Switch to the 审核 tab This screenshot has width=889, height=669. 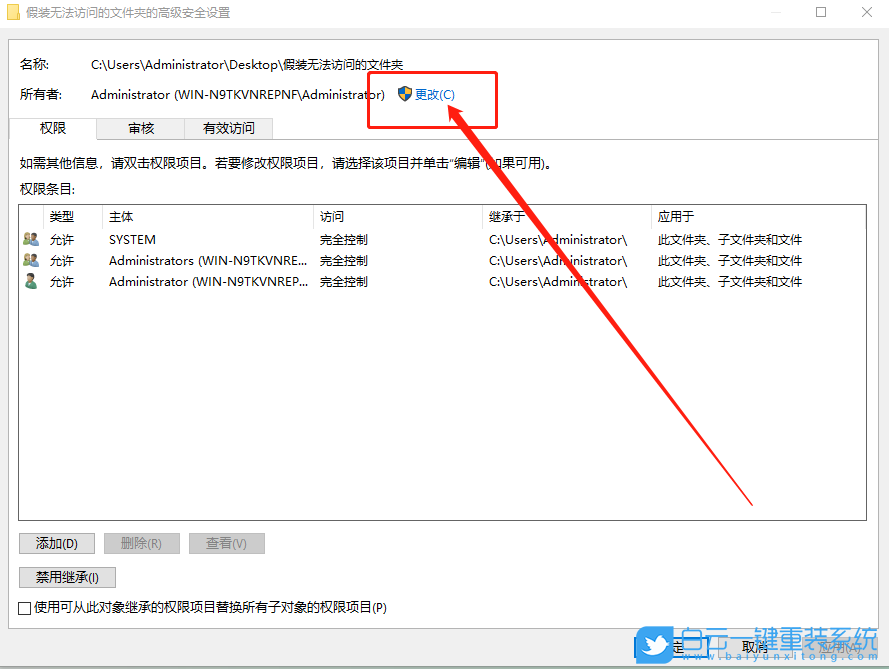point(140,128)
